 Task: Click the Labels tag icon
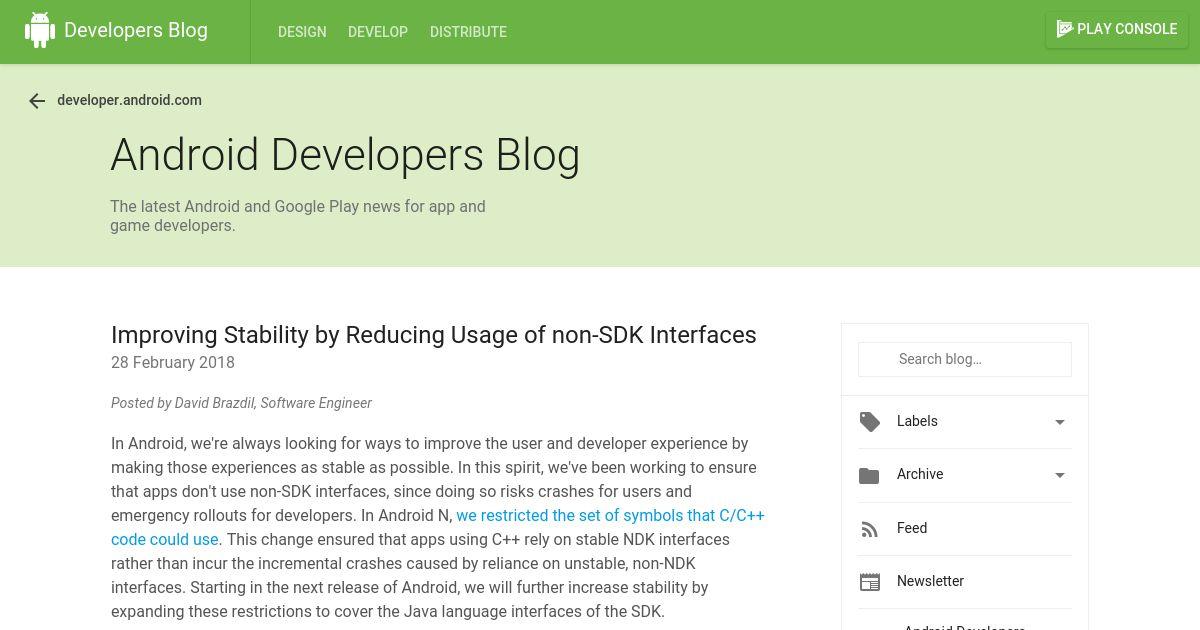tap(870, 422)
